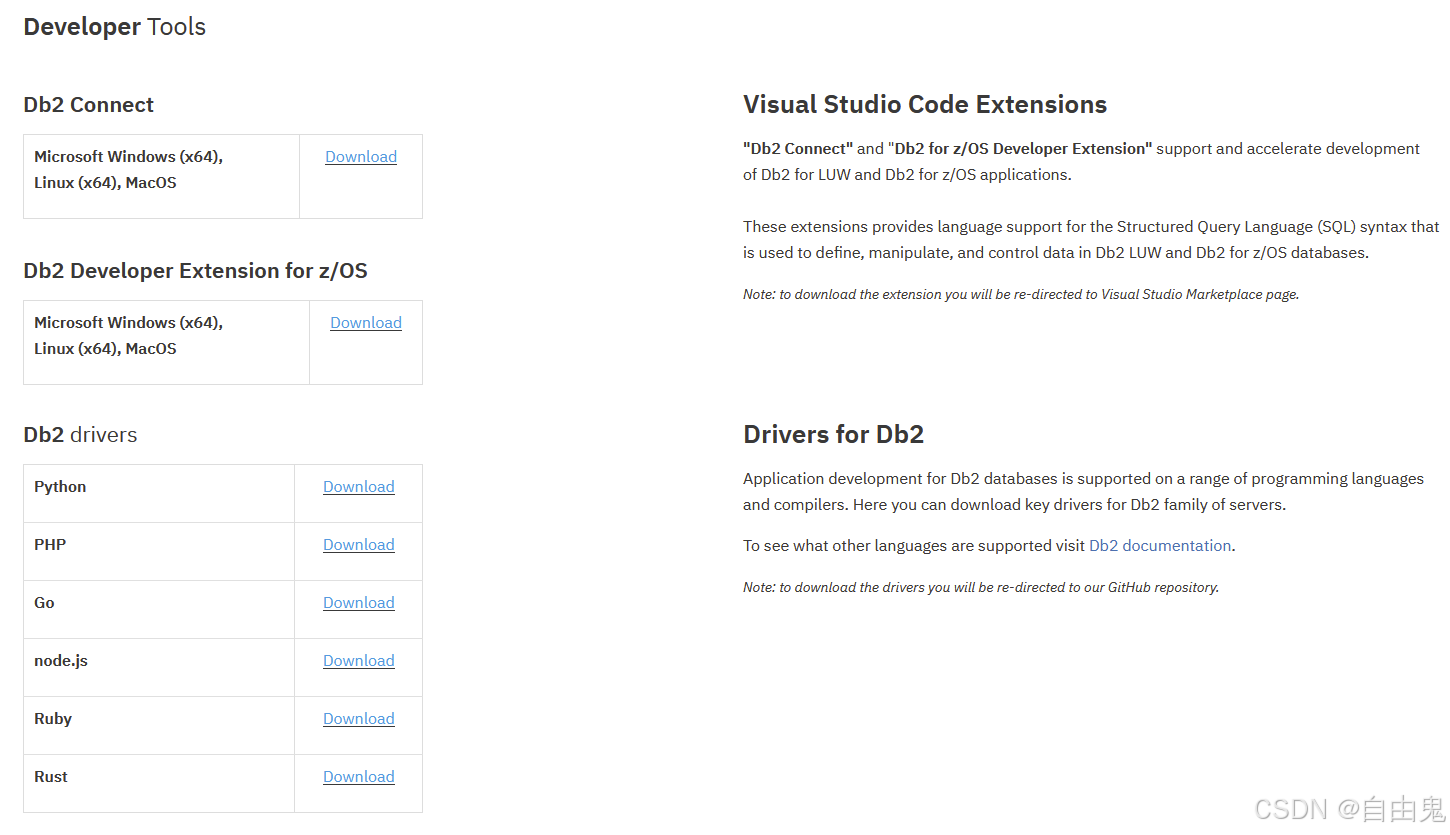Select the Ruby row label
This screenshot has height=835, width=1450.
point(53,719)
